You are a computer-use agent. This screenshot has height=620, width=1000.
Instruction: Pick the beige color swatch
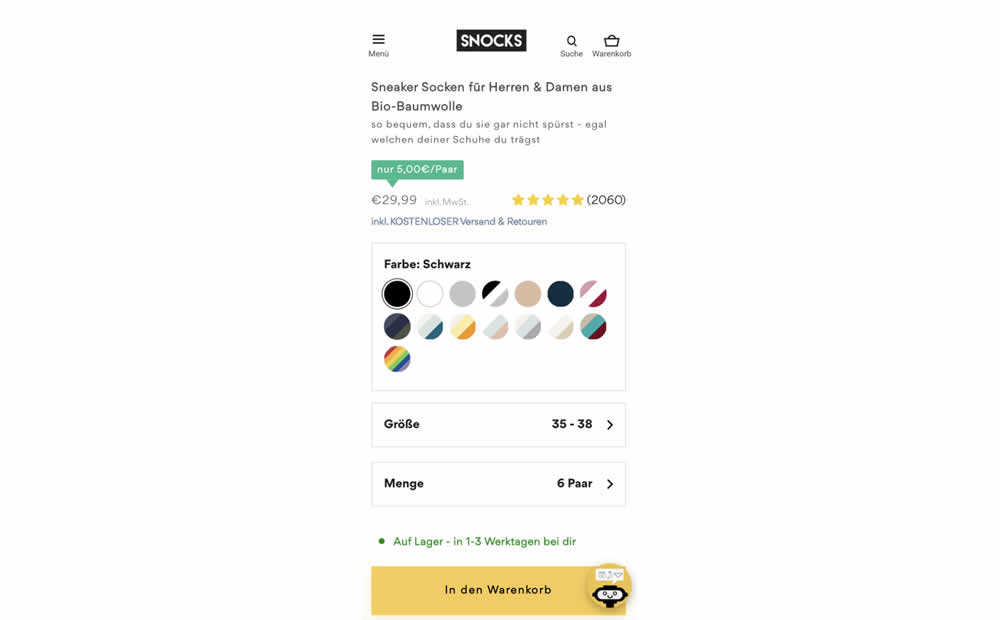(527, 294)
